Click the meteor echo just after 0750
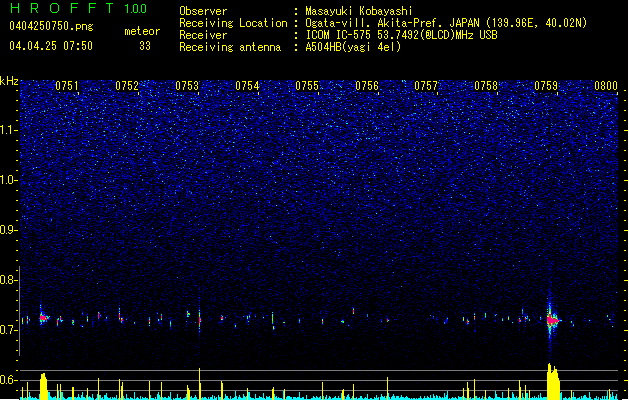 (43, 318)
